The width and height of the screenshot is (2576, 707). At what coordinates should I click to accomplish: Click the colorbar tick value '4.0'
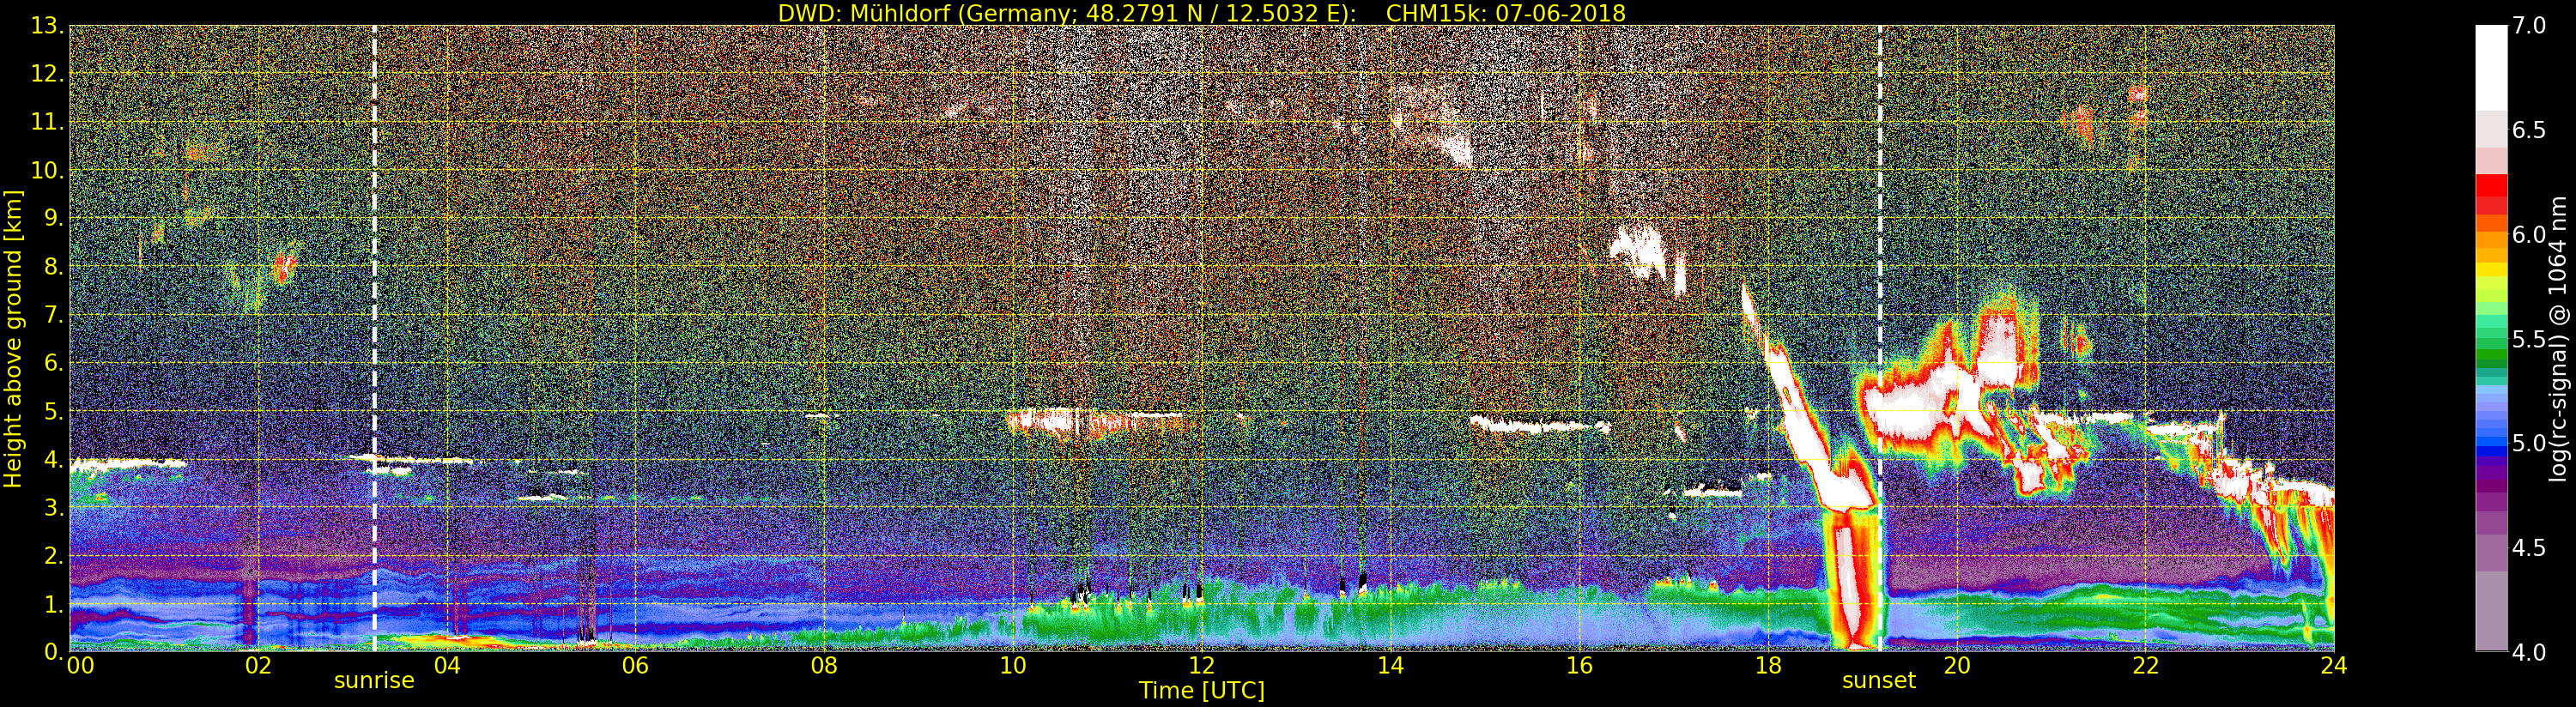[2528, 652]
